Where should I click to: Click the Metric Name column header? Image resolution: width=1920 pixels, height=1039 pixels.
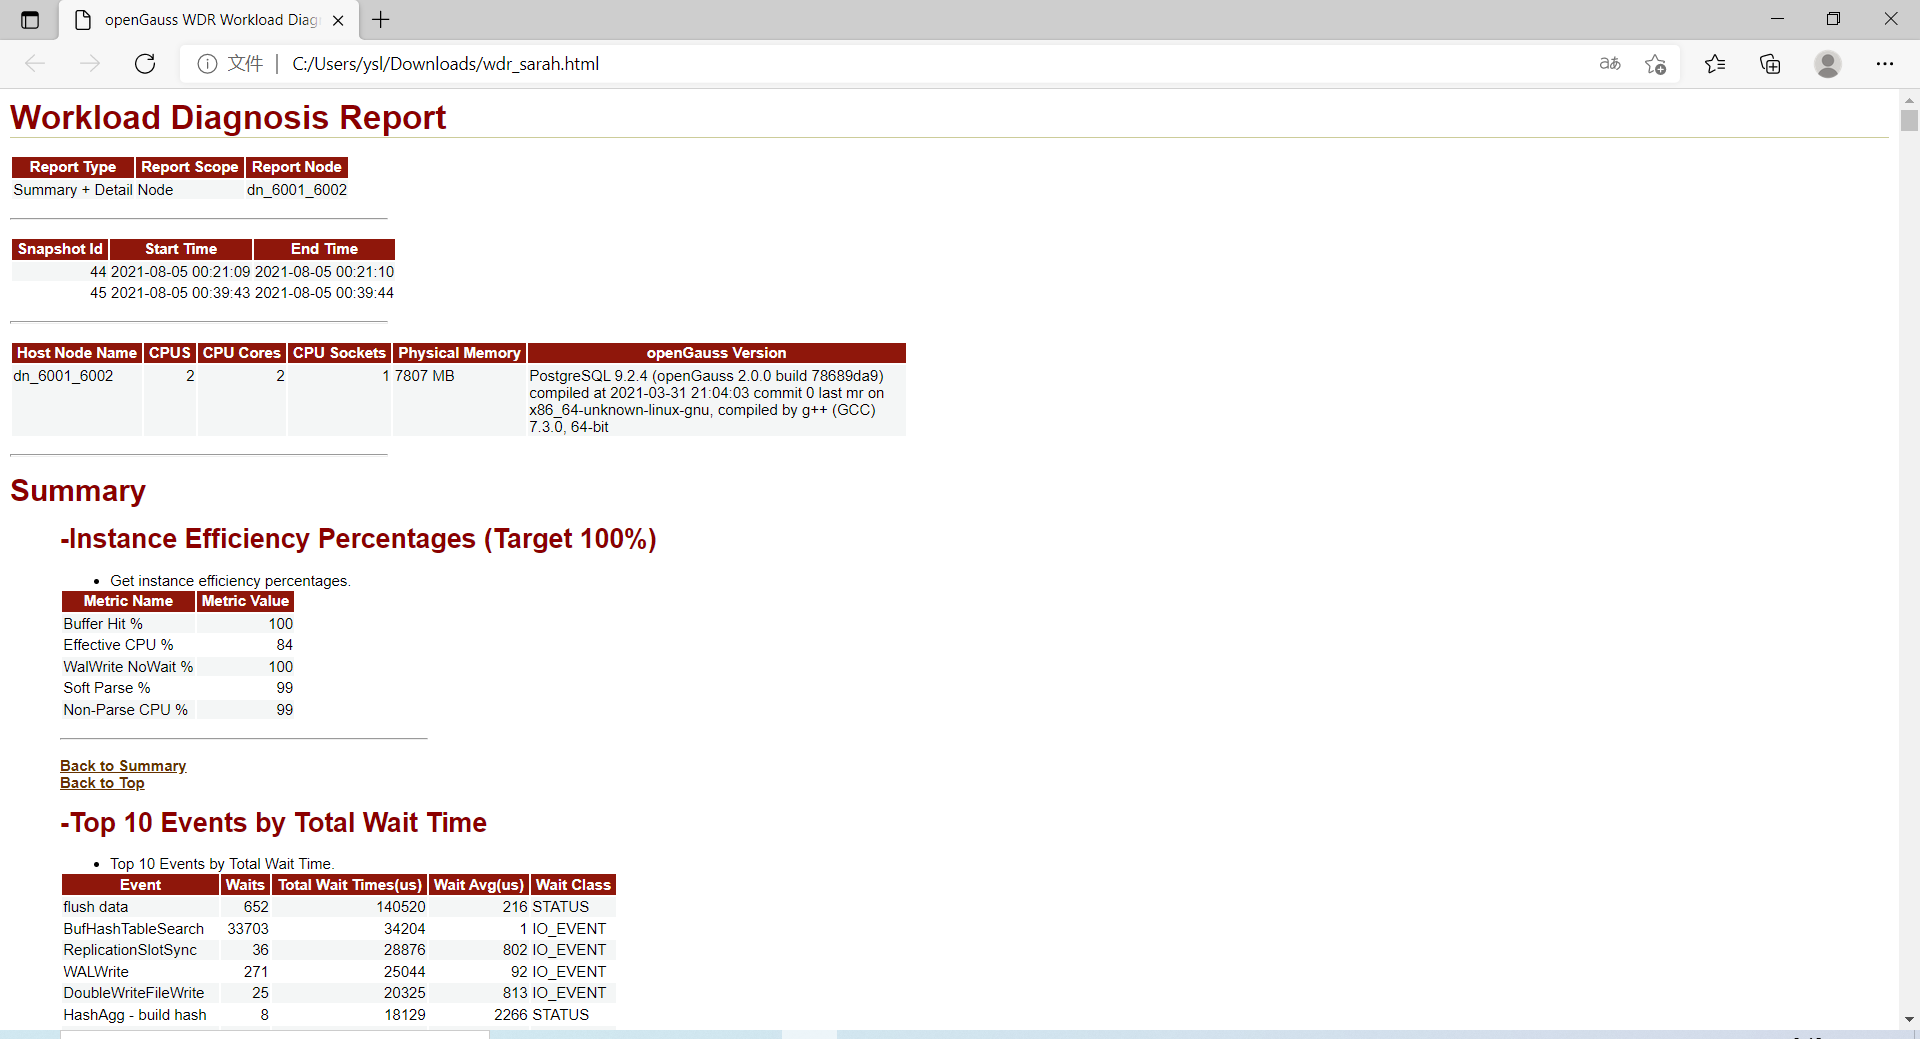pos(128,601)
